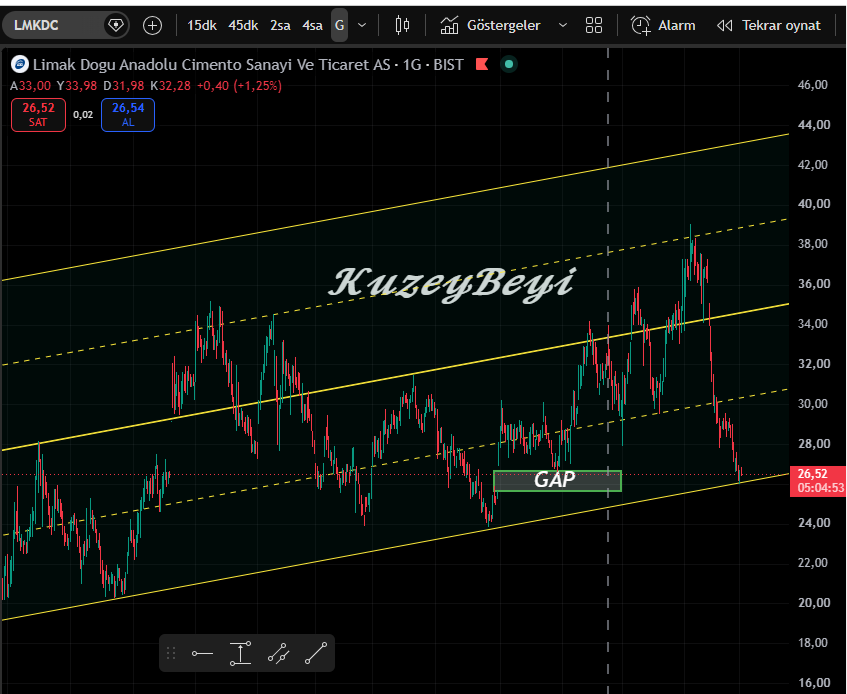Create an Alarm for this chart
This screenshot has width=847, height=694.
pyautogui.click(x=663, y=25)
